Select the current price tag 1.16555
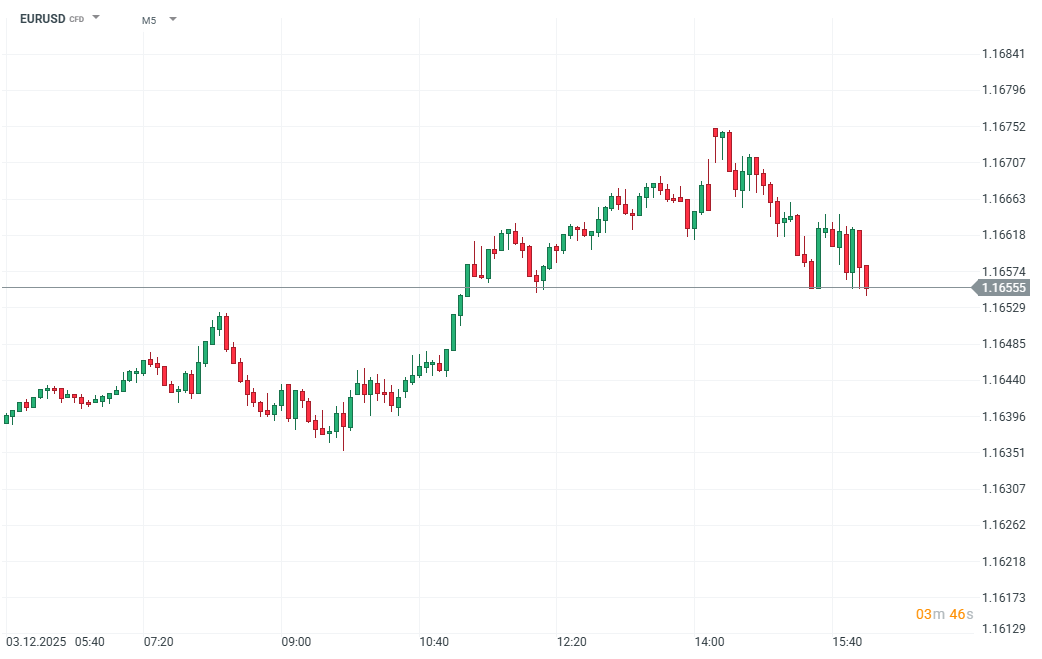This screenshot has height=659, width=1042. pos(1003,288)
